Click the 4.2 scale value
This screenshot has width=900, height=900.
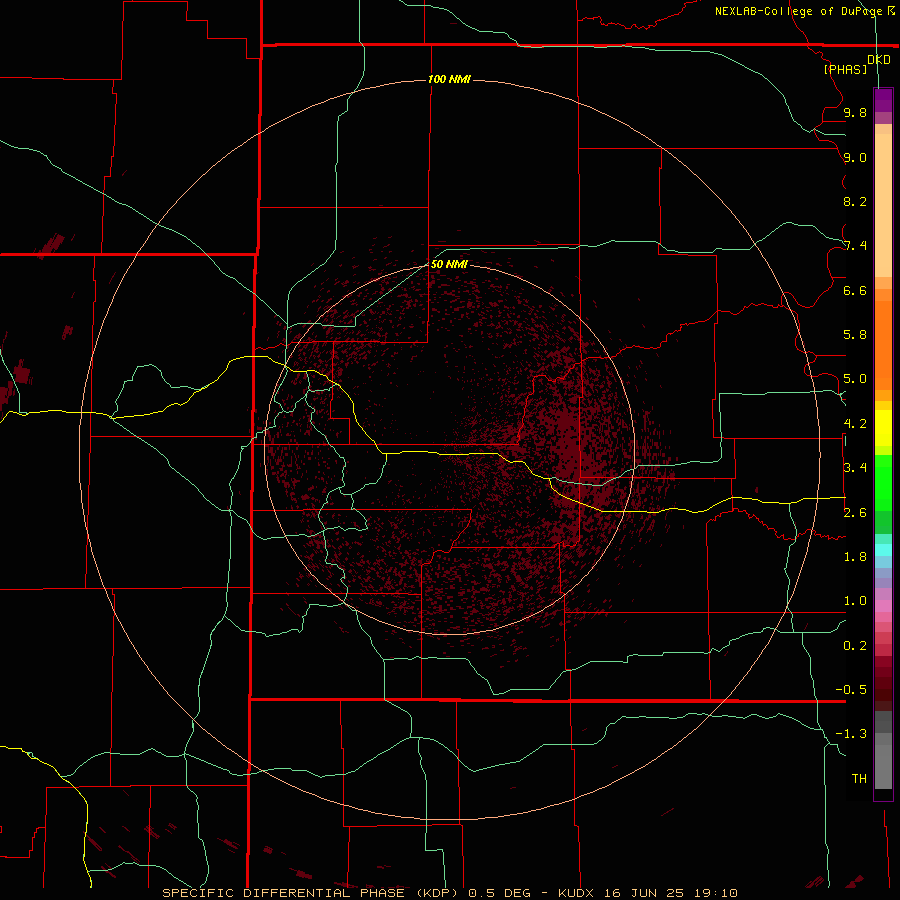(x=855, y=424)
